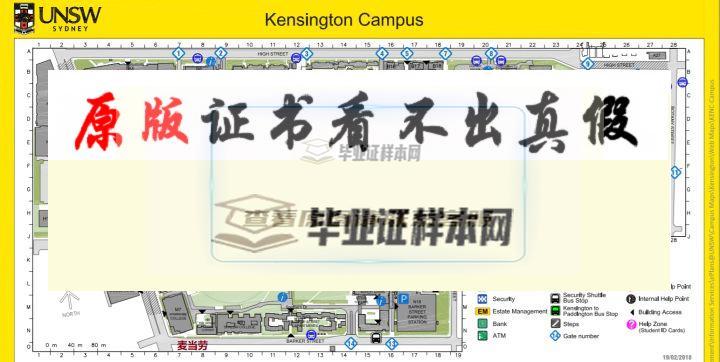This screenshot has height=362, width=720.
Task: Click the Bank legend icon
Action: pyautogui.click(x=482, y=323)
